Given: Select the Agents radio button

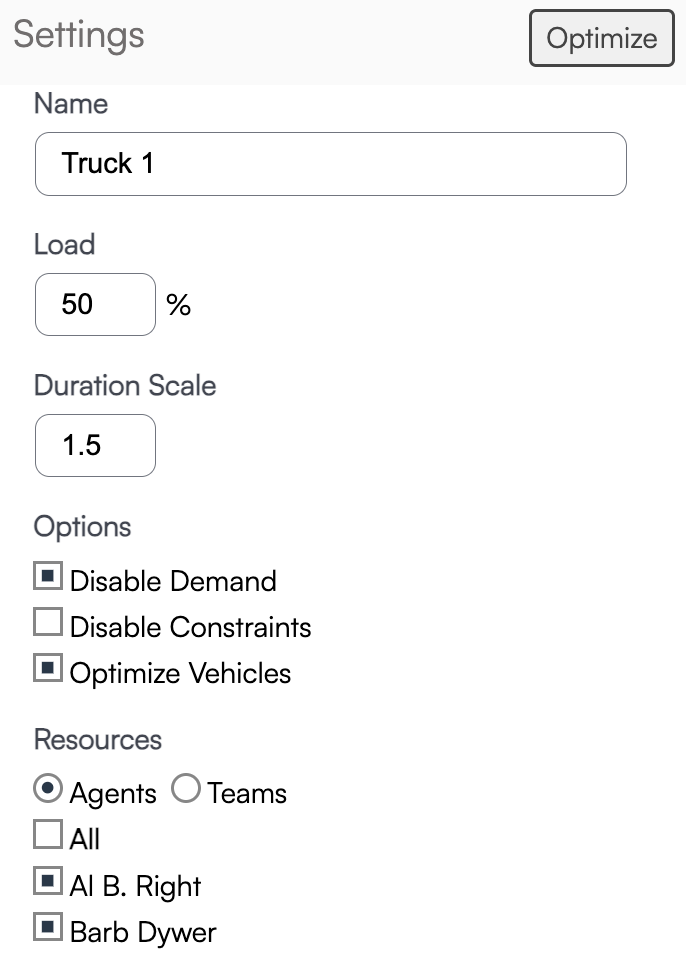Looking at the screenshot, I should (48, 790).
